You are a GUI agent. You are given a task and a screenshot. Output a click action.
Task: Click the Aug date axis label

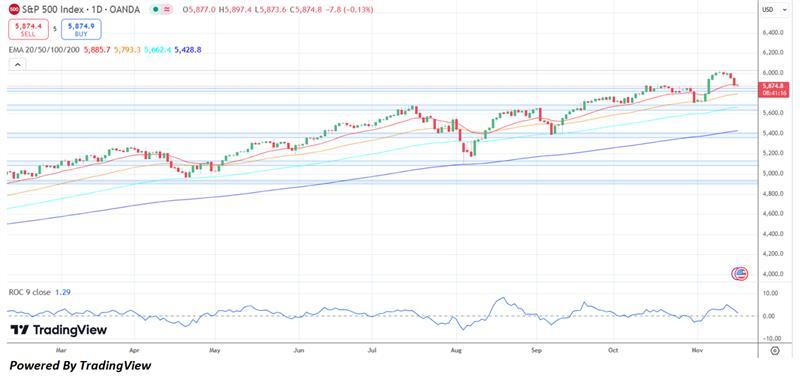tap(457, 350)
